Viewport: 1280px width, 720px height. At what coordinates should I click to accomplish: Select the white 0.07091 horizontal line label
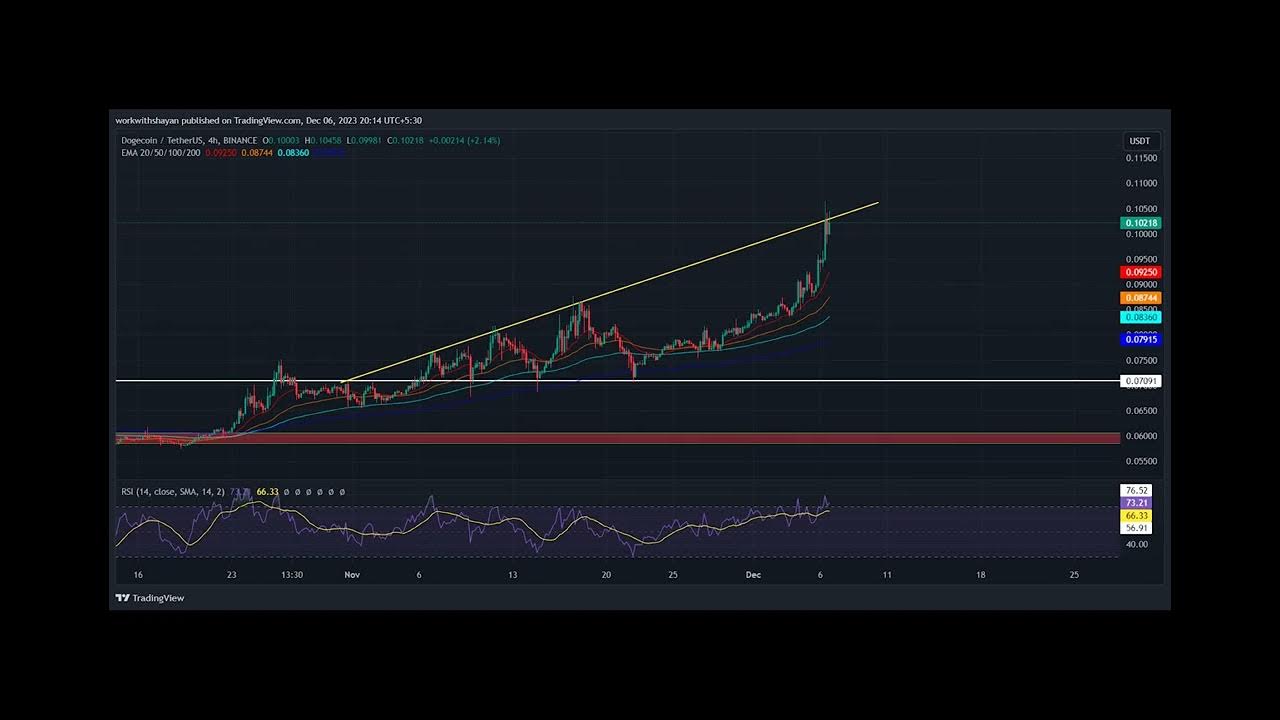click(1140, 381)
